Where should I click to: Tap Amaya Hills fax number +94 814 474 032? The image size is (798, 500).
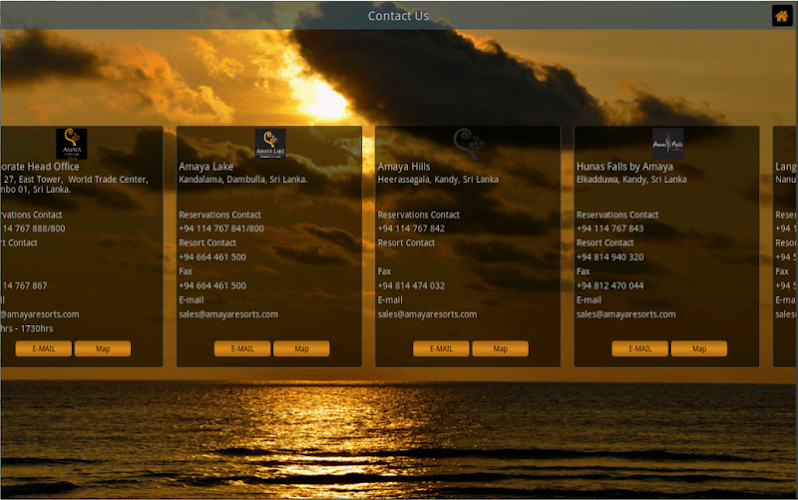click(x=411, y=286)
